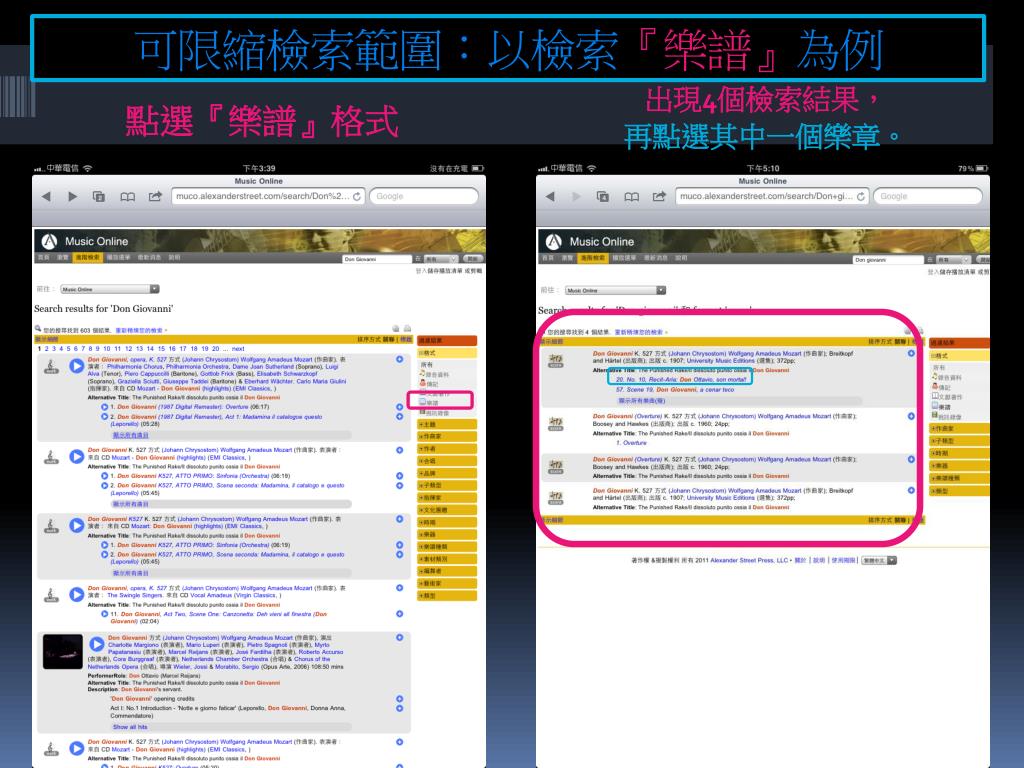1024x768 pixels.
Task: Go to results page 2 in left iPad
Action: [46, 349]
